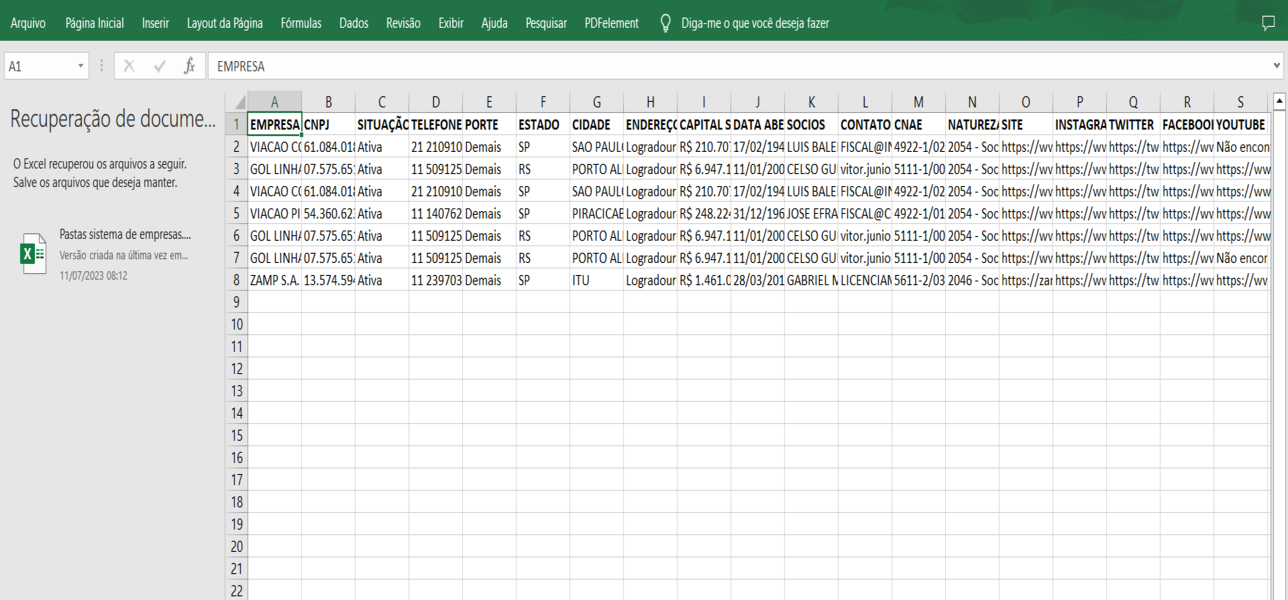Click the GABRIEL M sócios cell
Viewport: 1288px width, 600px height.
coord(811,280)
